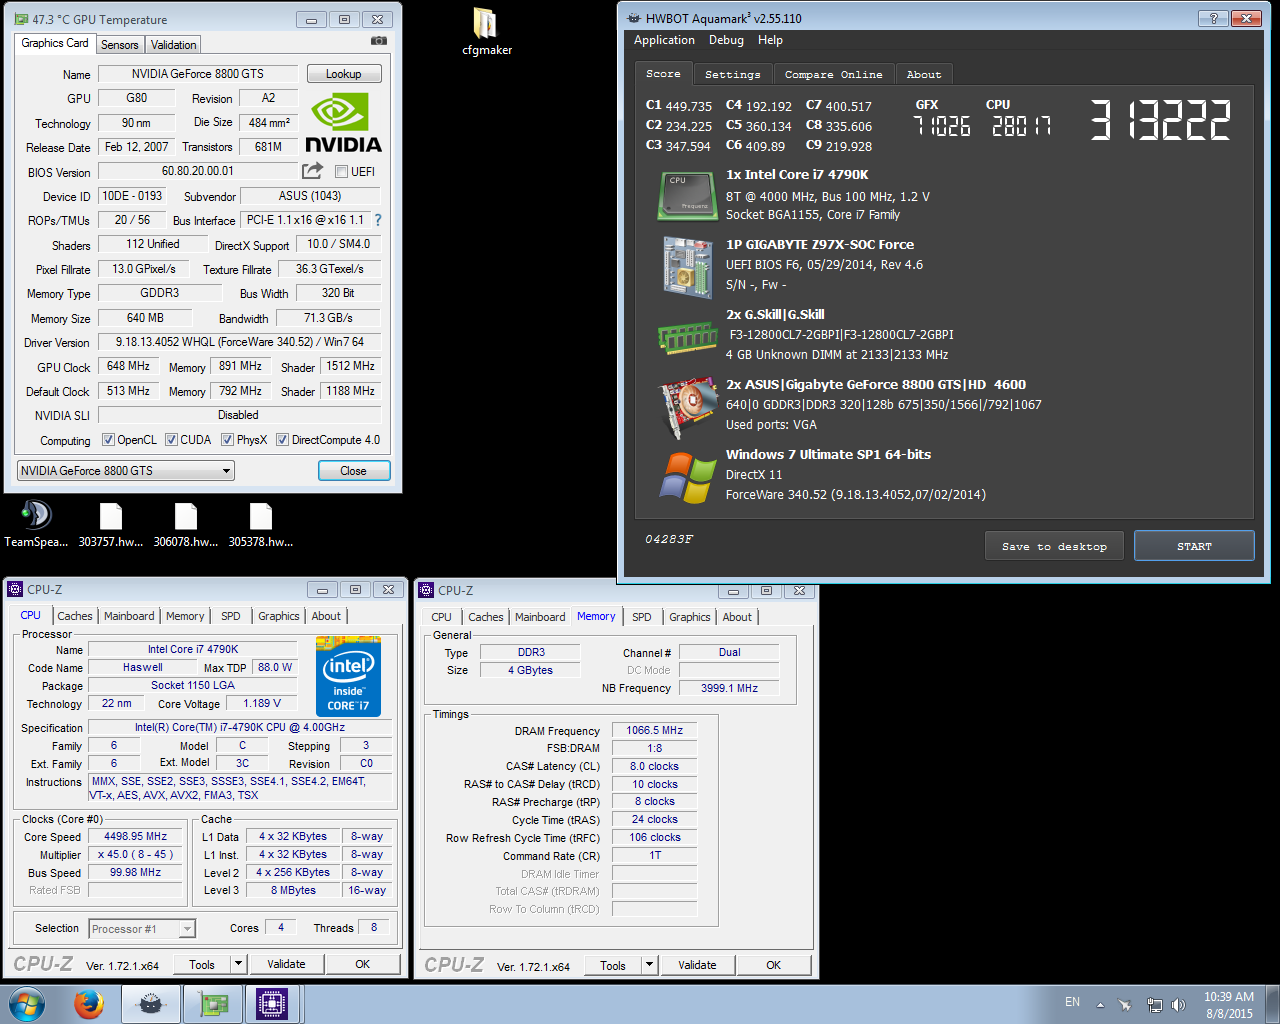Switch to Compare Online tab in Aquamark

(833, 75)
